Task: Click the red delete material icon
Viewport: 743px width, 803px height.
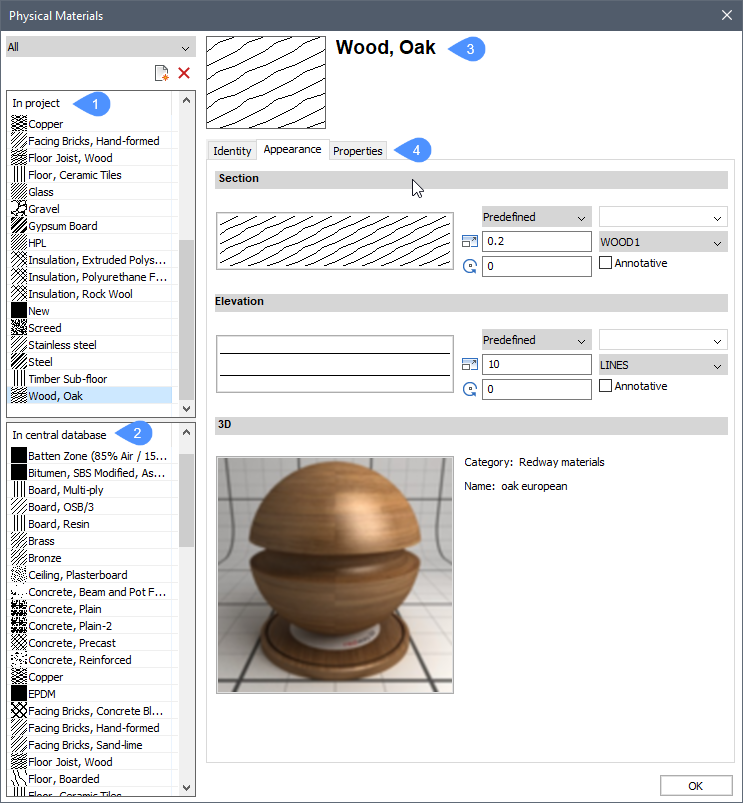Action: point(183,73)
